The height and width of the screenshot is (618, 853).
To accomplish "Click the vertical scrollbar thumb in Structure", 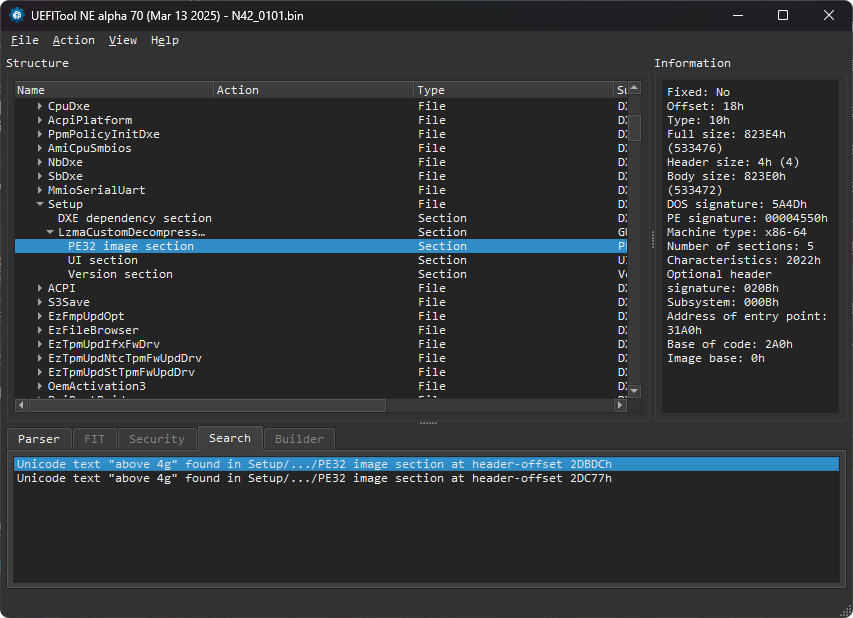I will point(634,128).
